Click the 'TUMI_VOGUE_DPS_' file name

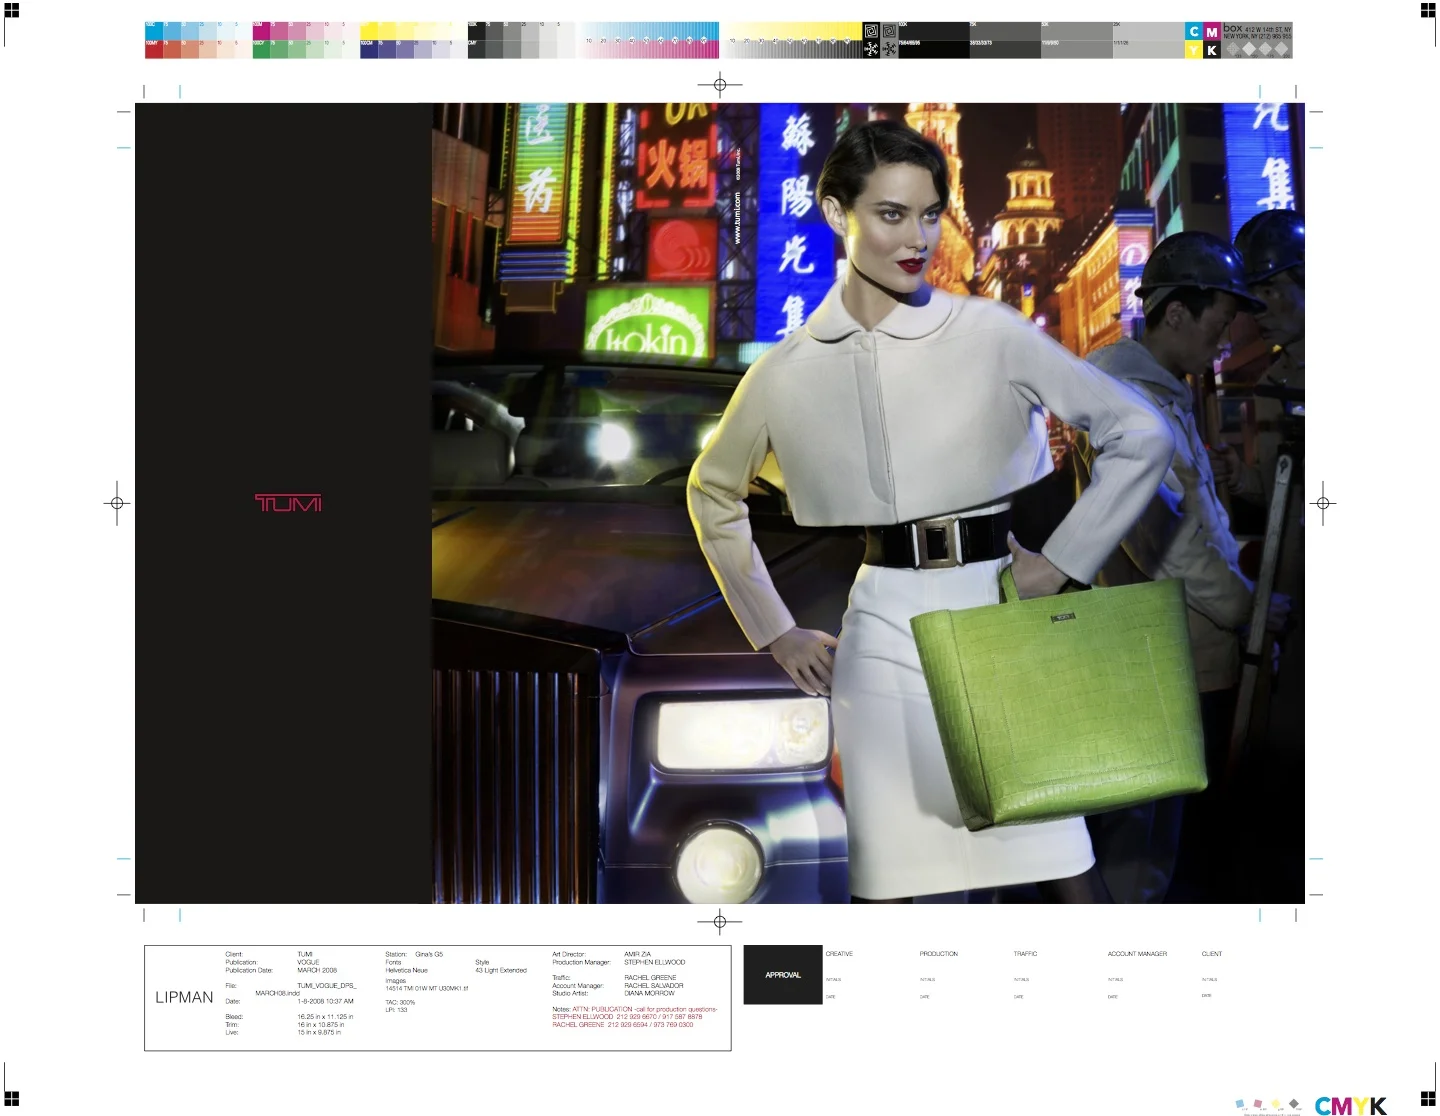pyautogui.click(x=326, y=986)
